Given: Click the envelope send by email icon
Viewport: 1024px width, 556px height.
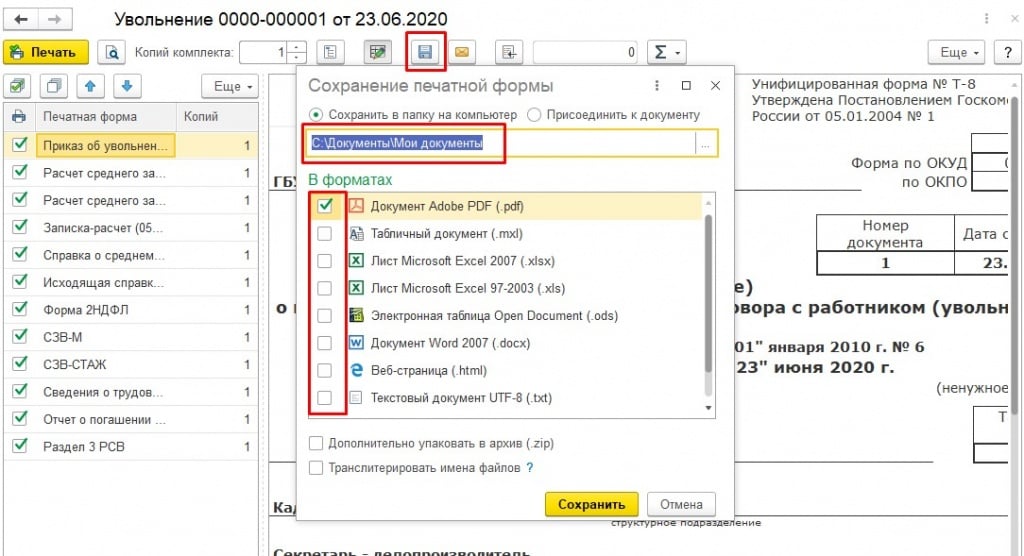Looking at the screenshot, I should (461, 51).
